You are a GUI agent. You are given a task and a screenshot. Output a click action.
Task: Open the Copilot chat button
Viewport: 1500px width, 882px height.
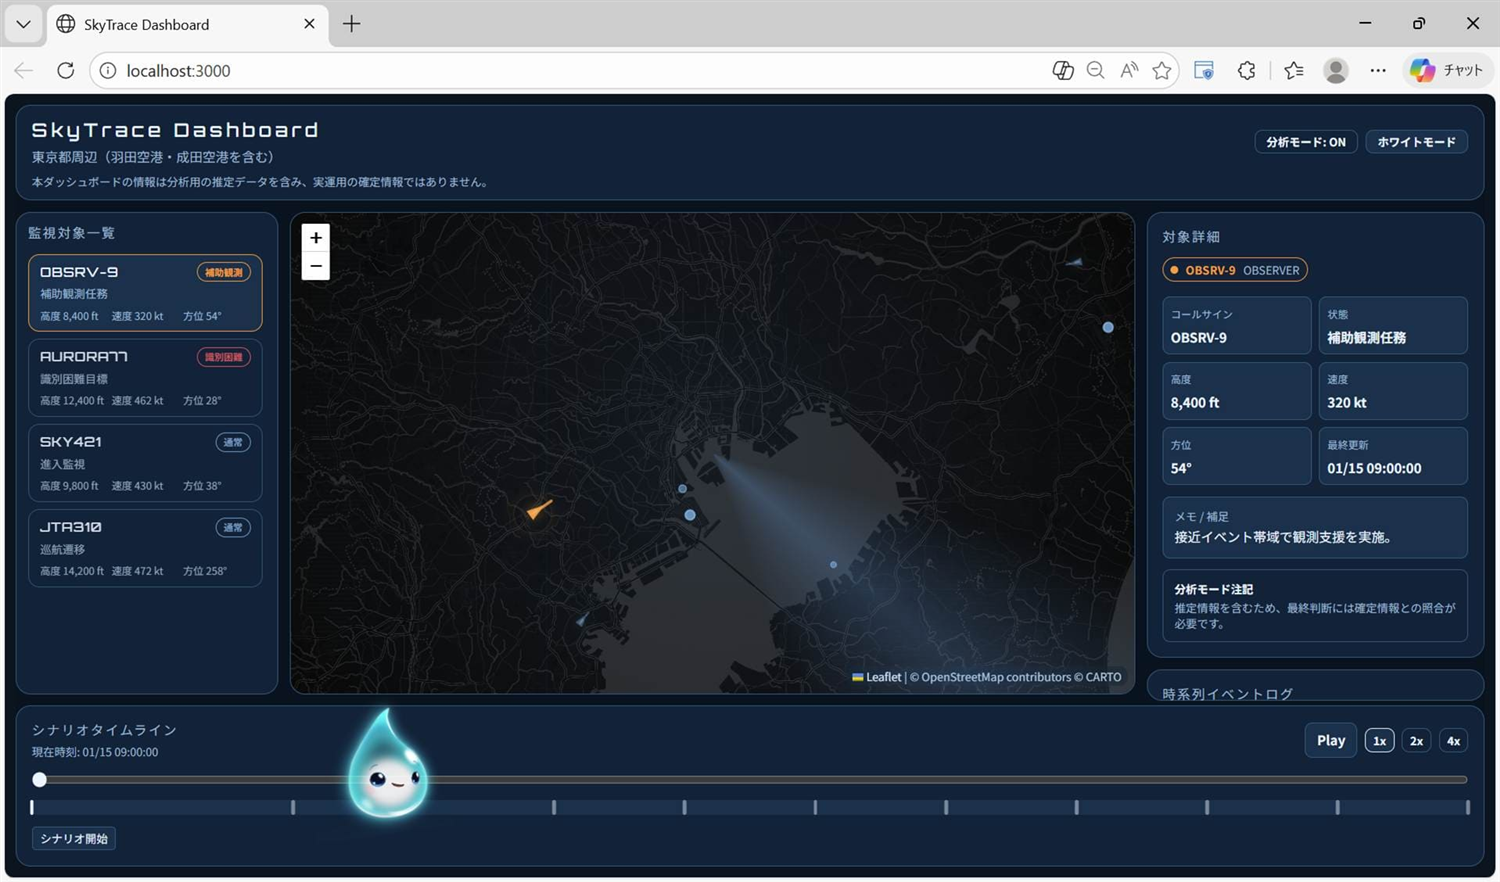(1446, 71)
